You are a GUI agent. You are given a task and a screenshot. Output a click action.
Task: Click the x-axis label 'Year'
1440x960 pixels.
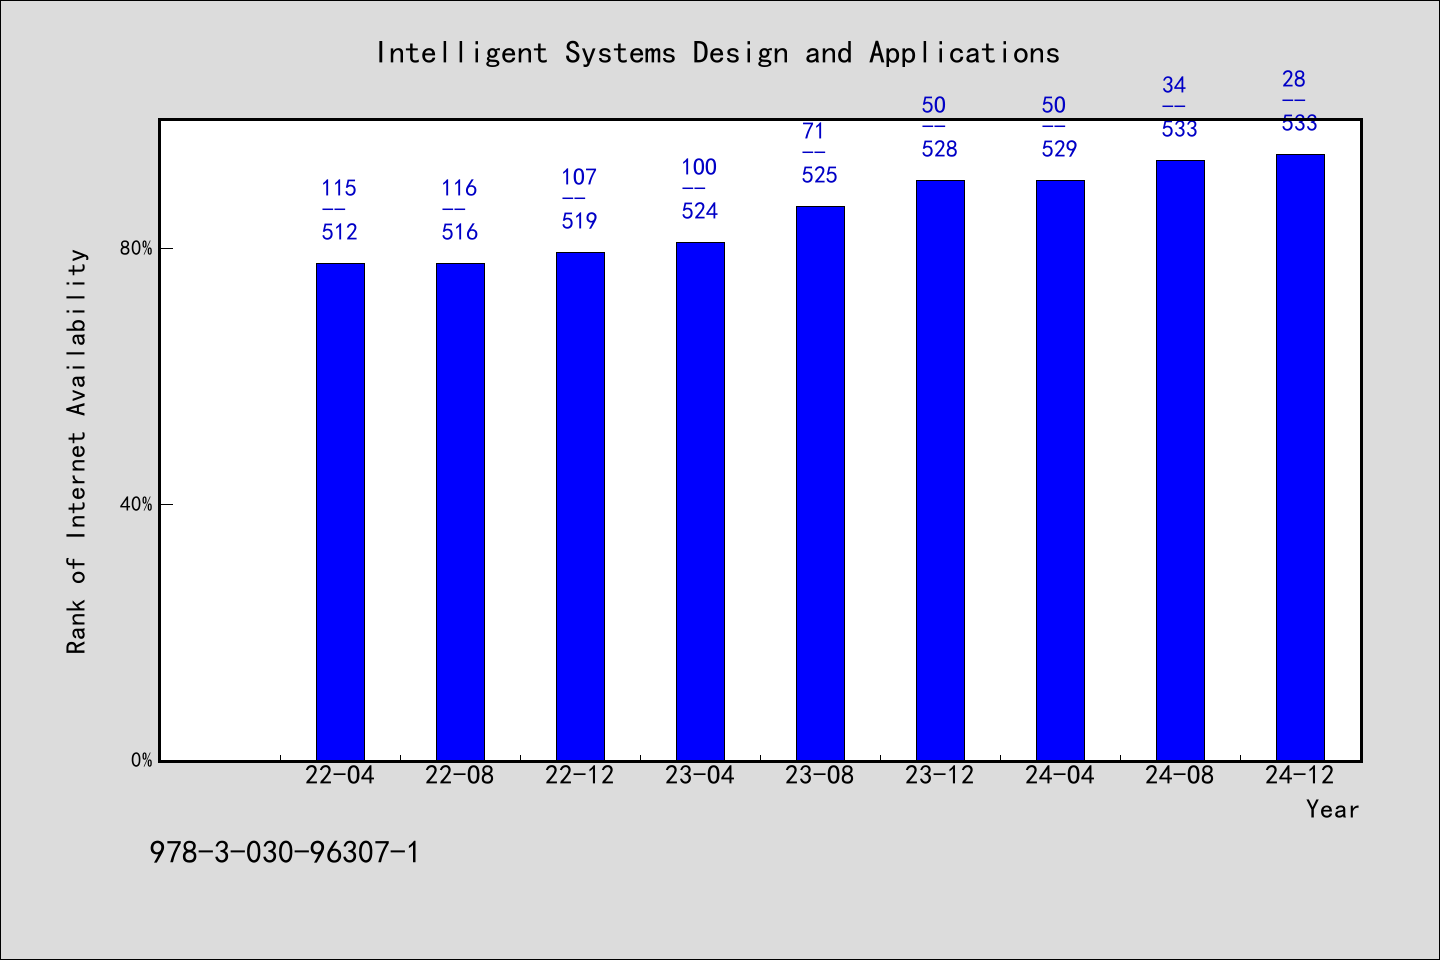pyautogui.click(x=1332, y=809)
